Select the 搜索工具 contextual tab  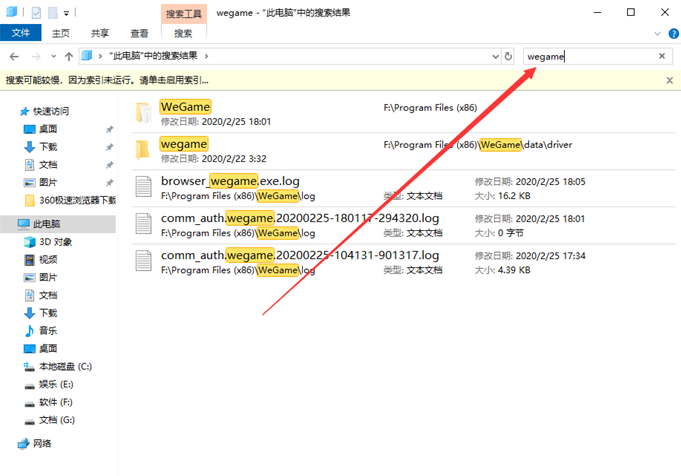pos(184,14)
